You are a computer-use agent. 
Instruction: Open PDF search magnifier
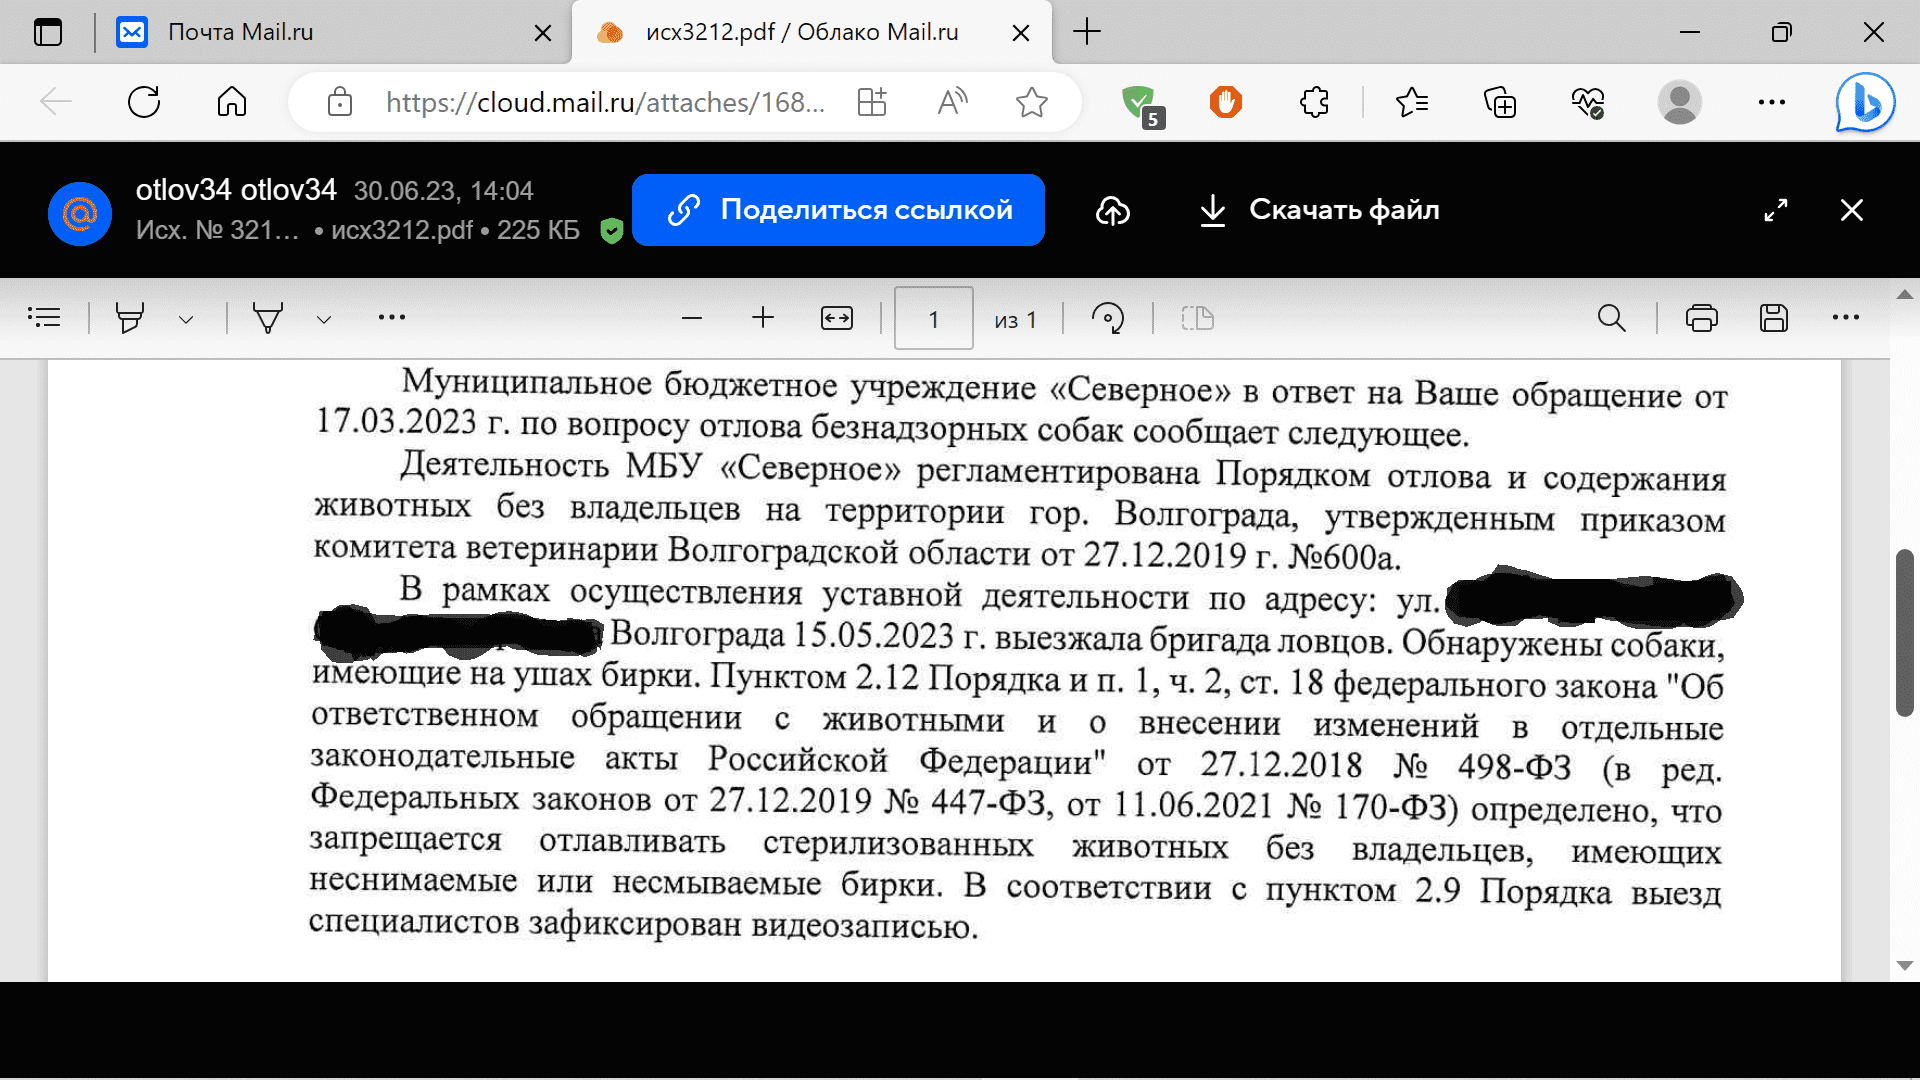1611,318
